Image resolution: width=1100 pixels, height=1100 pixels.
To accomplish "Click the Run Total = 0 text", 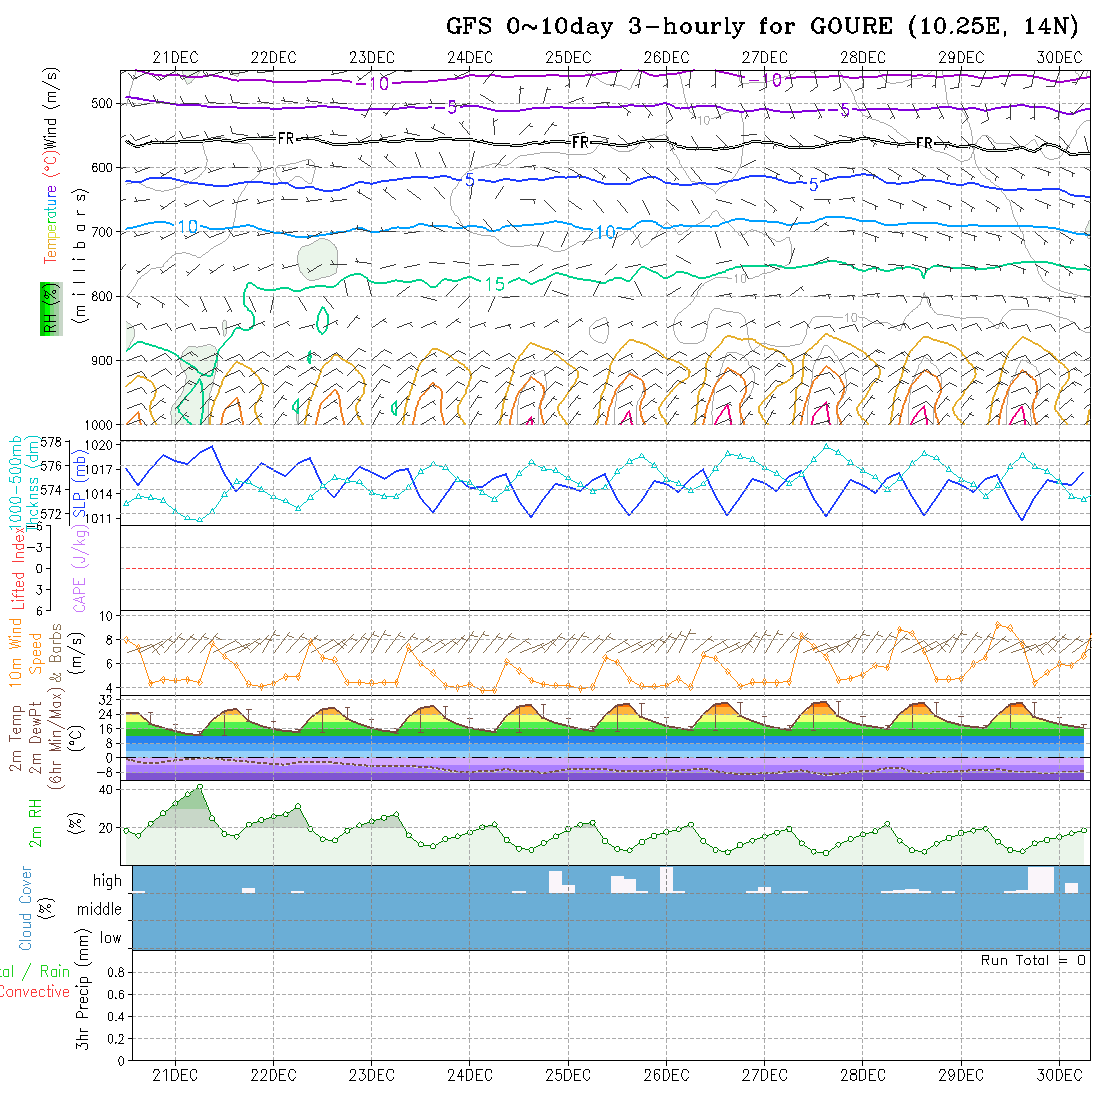I will [x=1033, y=960].
